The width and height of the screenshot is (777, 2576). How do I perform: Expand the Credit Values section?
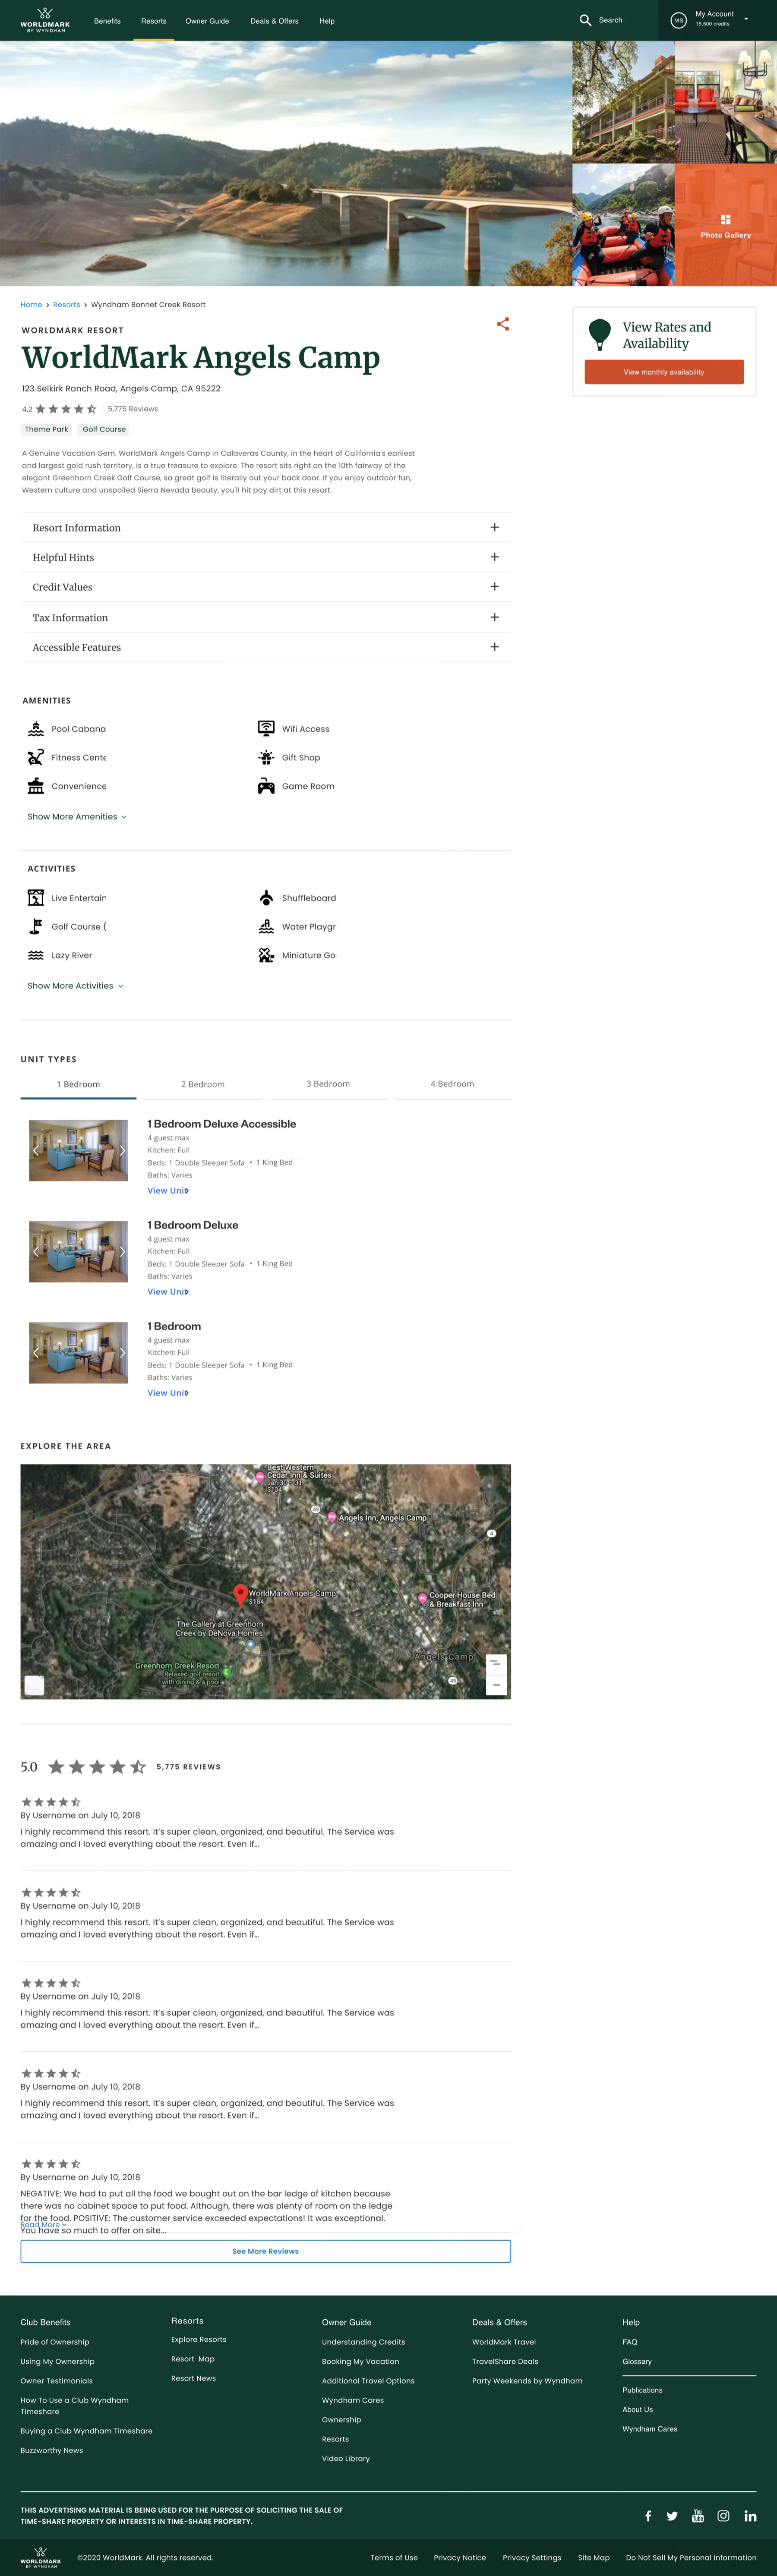(266, 587)
